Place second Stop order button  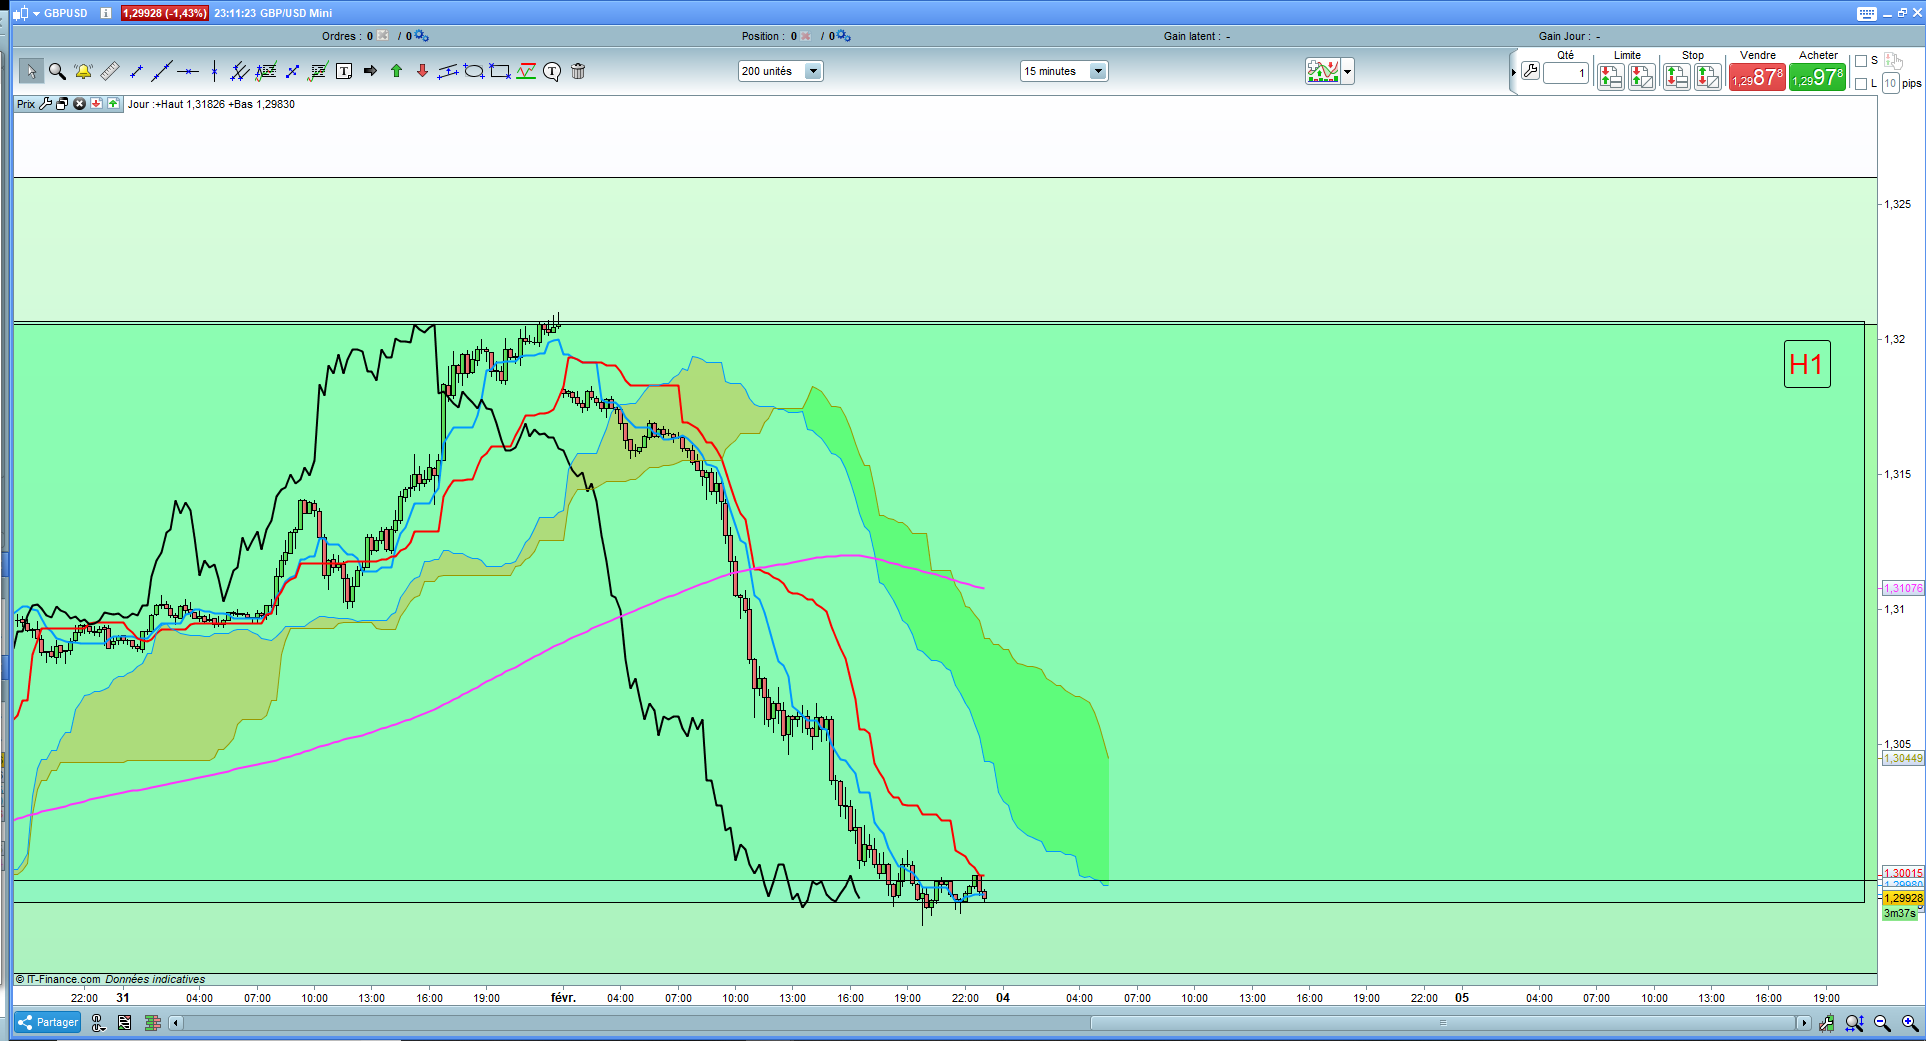[x=1709, y=77]
